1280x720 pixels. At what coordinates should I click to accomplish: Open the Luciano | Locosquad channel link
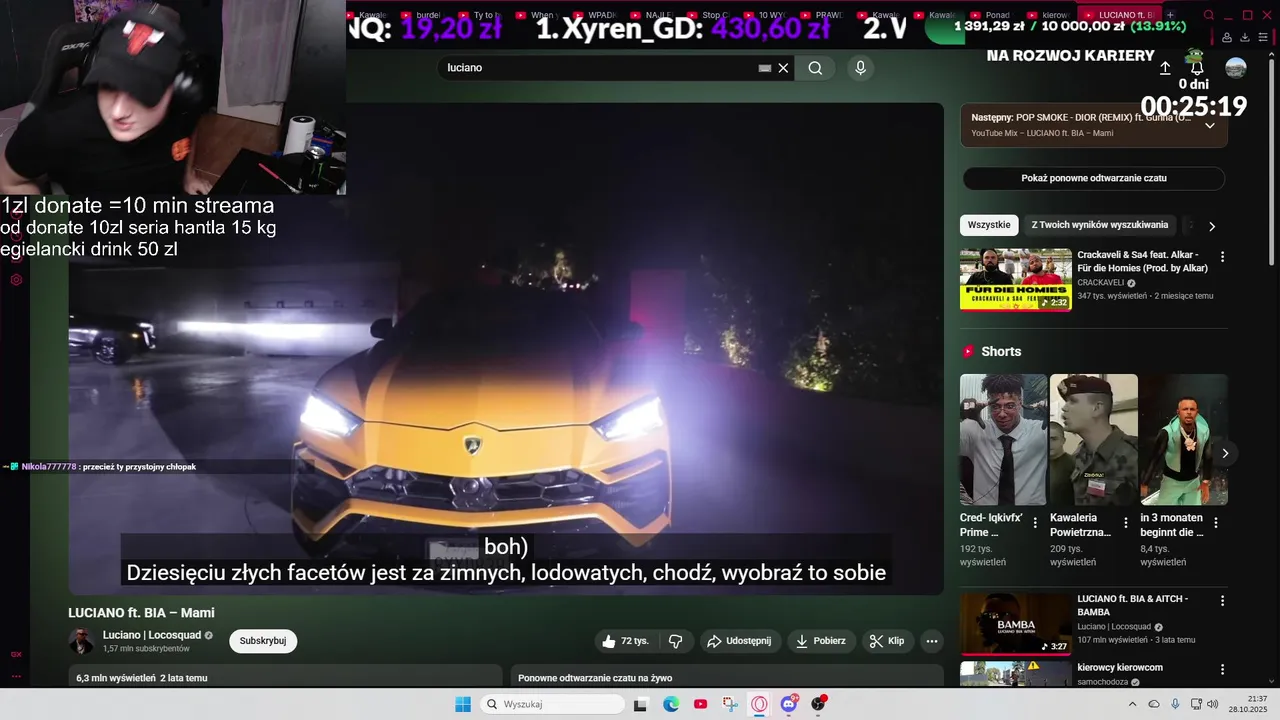pyautogui.click(x=151, y=635)
